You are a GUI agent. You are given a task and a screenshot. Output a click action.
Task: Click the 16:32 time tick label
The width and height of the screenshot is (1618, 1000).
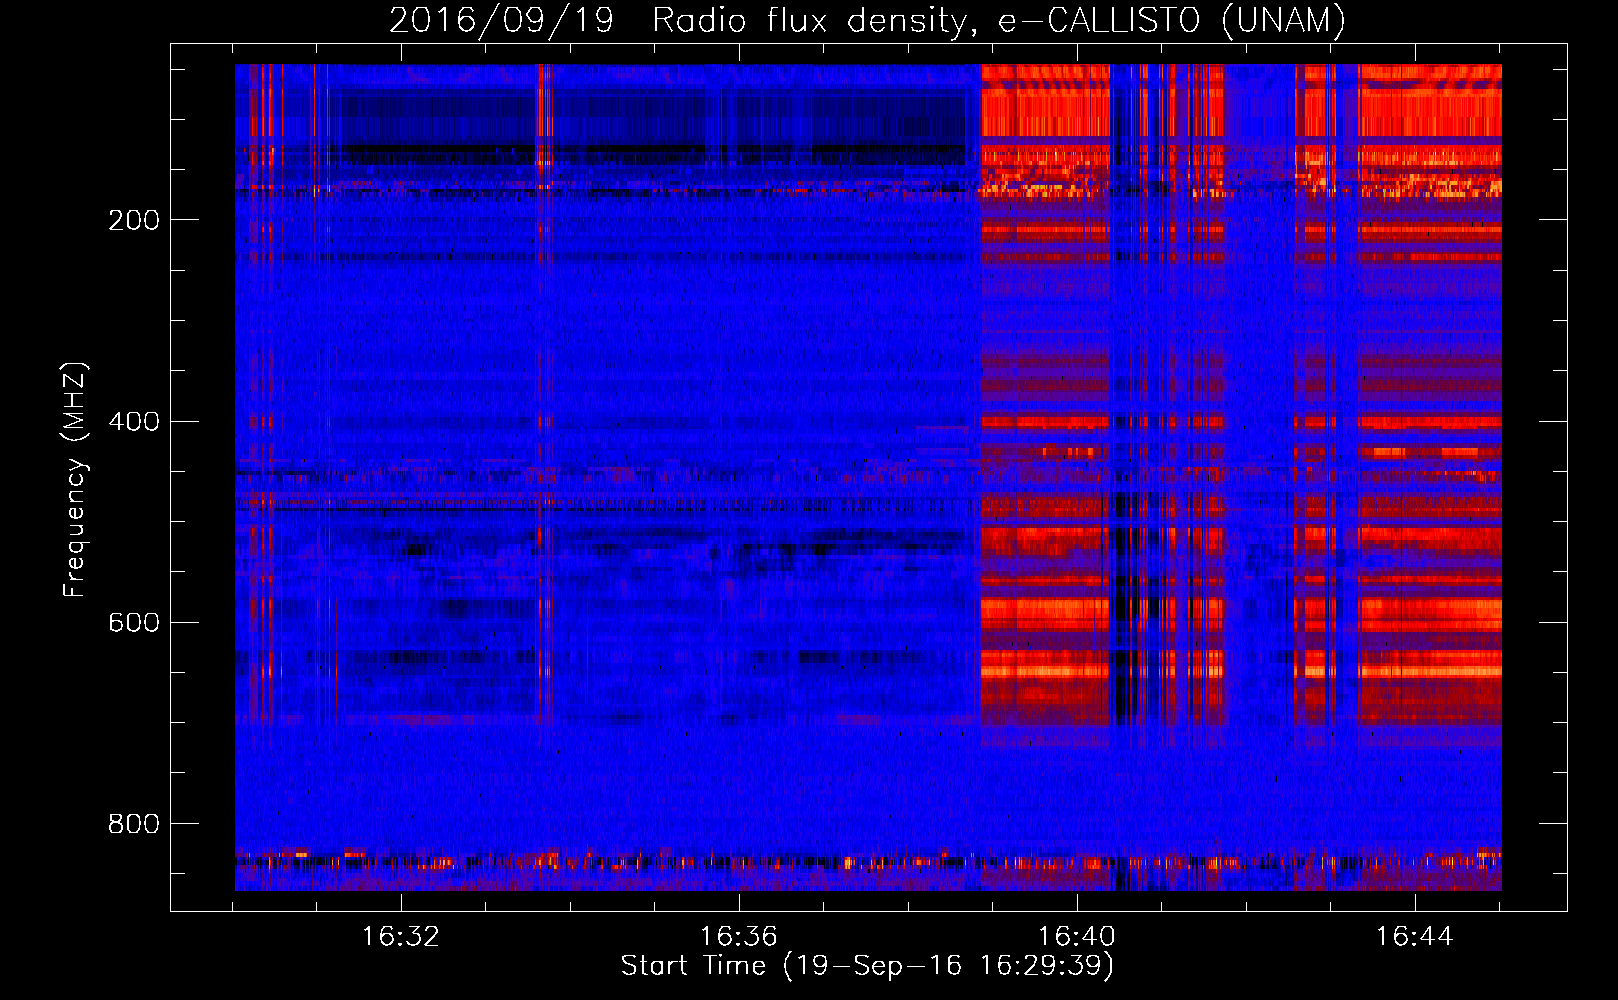coord(401,937)
